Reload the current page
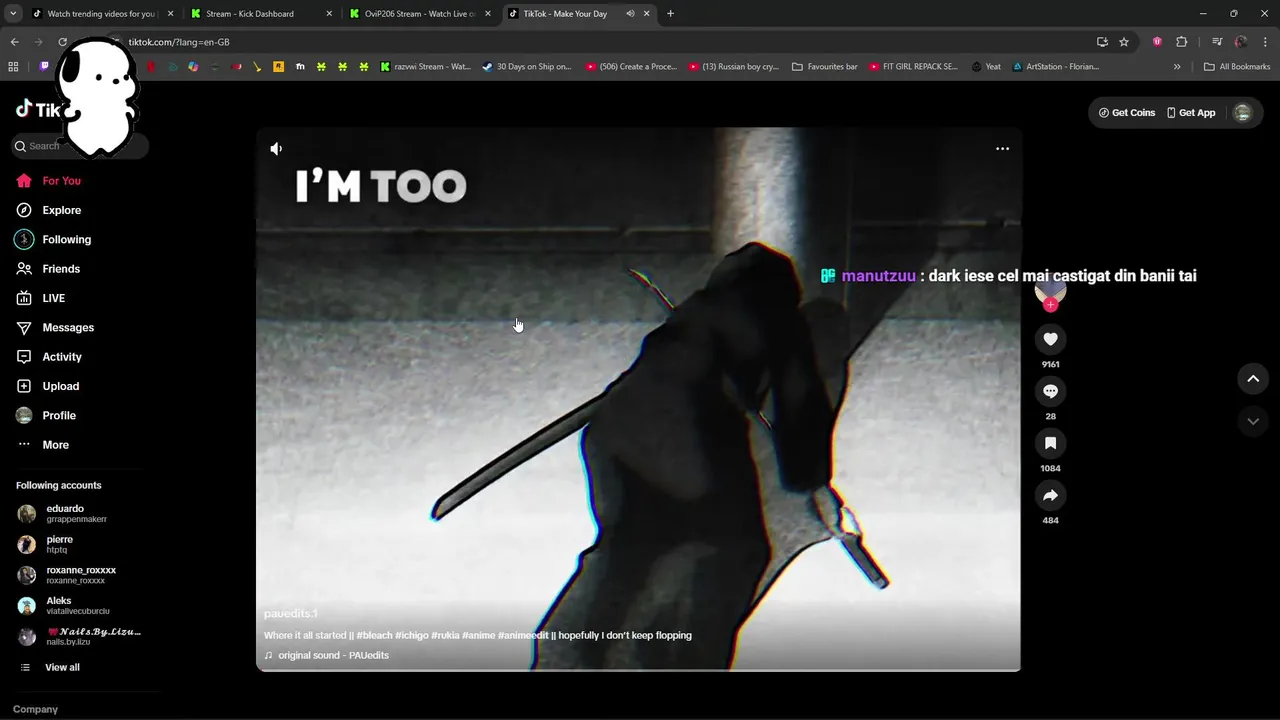This screenshot has height=720, width=1280. pyautogui.click(x=62, y=42)
